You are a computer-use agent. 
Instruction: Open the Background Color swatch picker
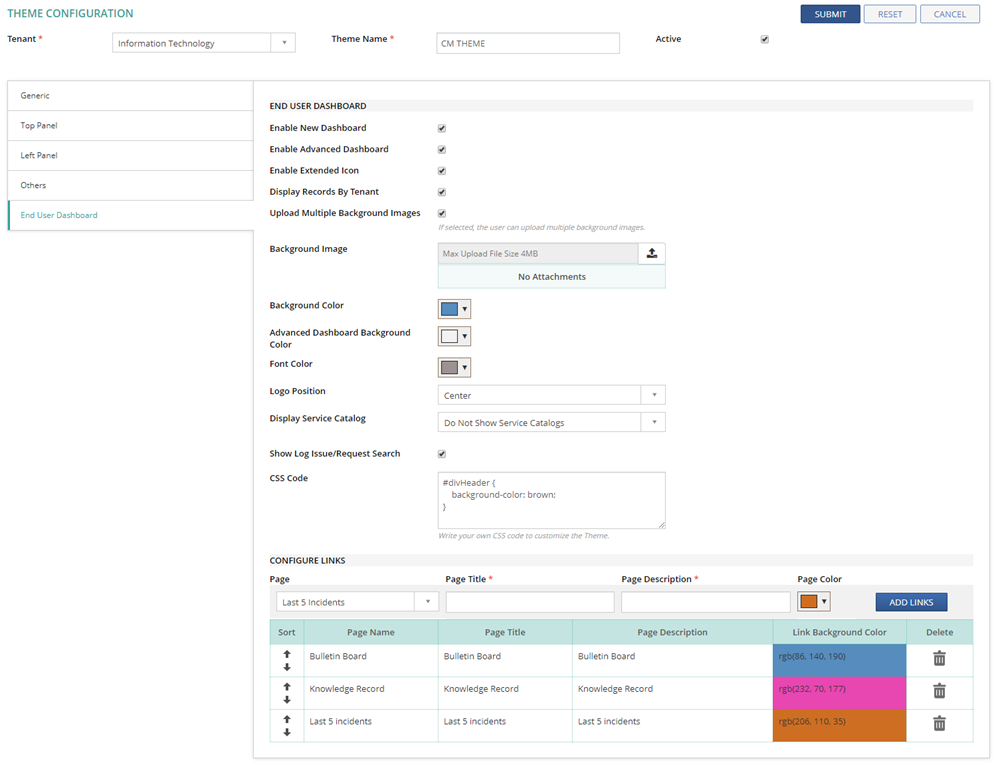454,309
